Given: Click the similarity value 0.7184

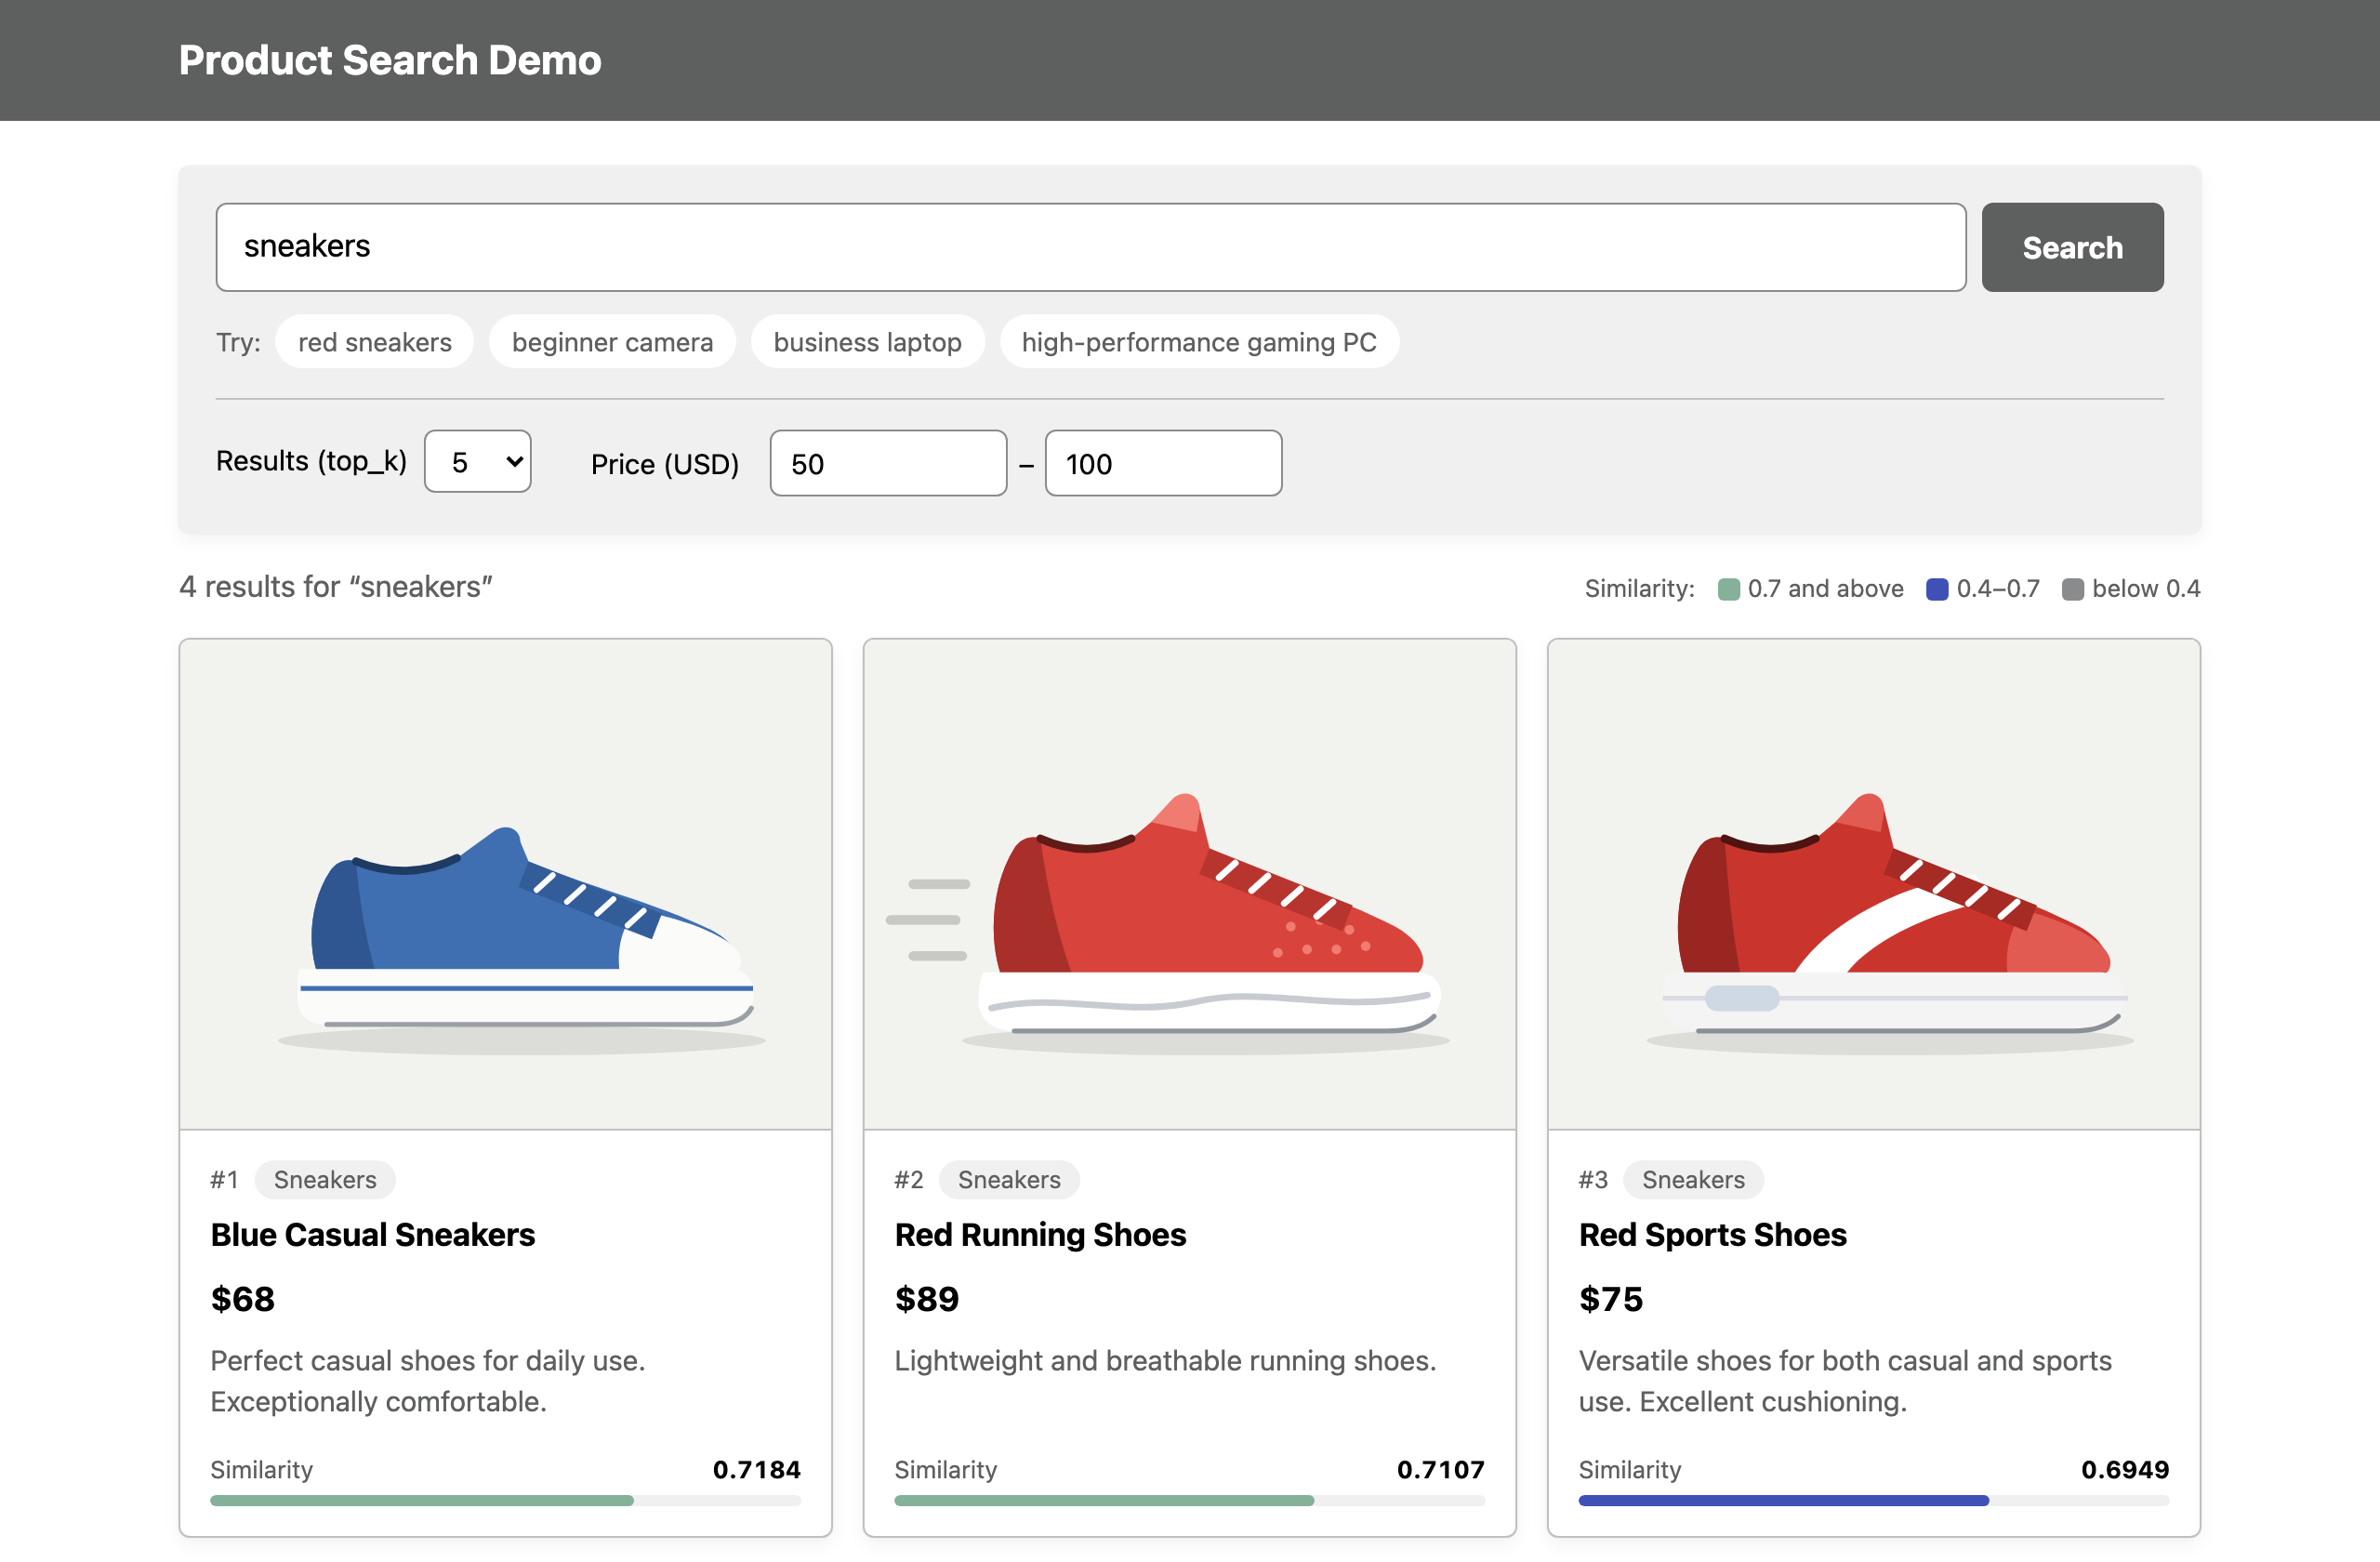Looking at the screenshot, I should 757,1469.
